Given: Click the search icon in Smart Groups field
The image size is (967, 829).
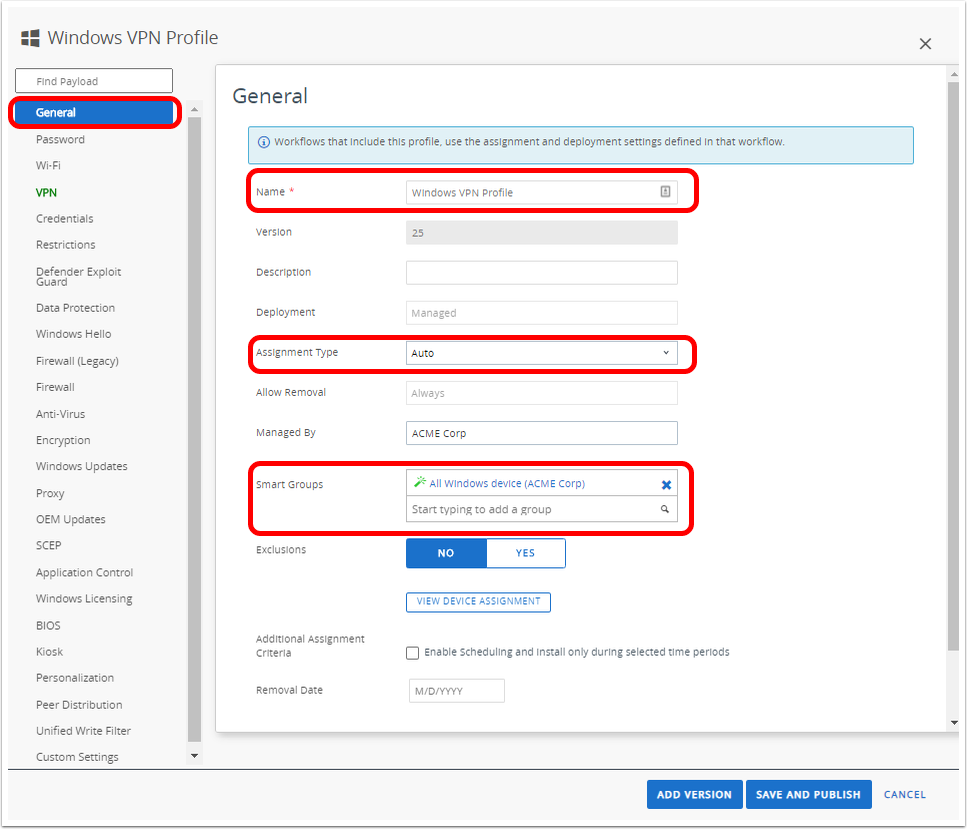Looking at the screenshot, I should [x=665, y=510].
